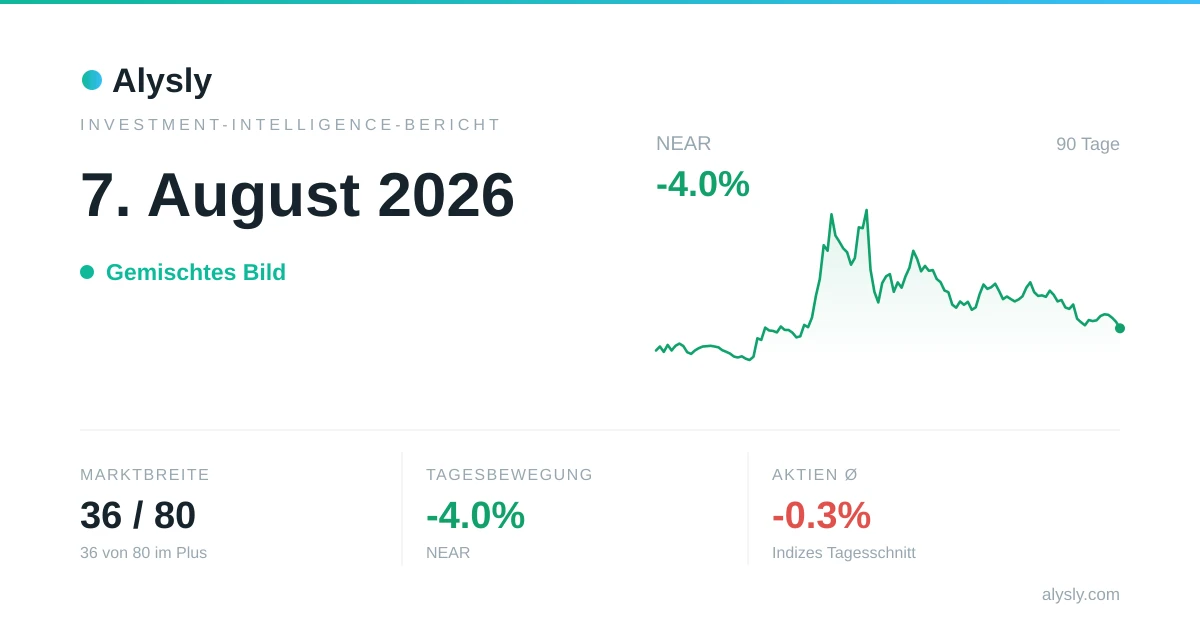Select the Aktien Ø heading
Image resolution: width=1200 pixels, height=630 pixels.
pos(815,475)
